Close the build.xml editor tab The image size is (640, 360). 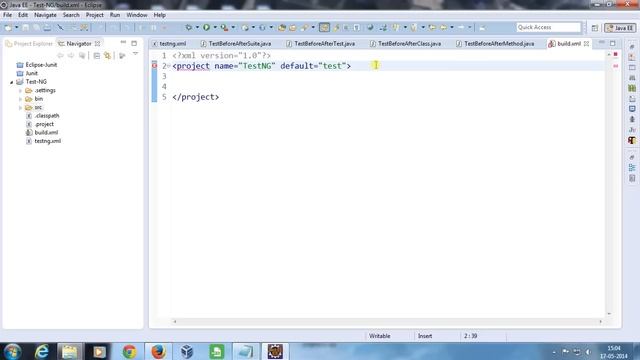point(587,44)
